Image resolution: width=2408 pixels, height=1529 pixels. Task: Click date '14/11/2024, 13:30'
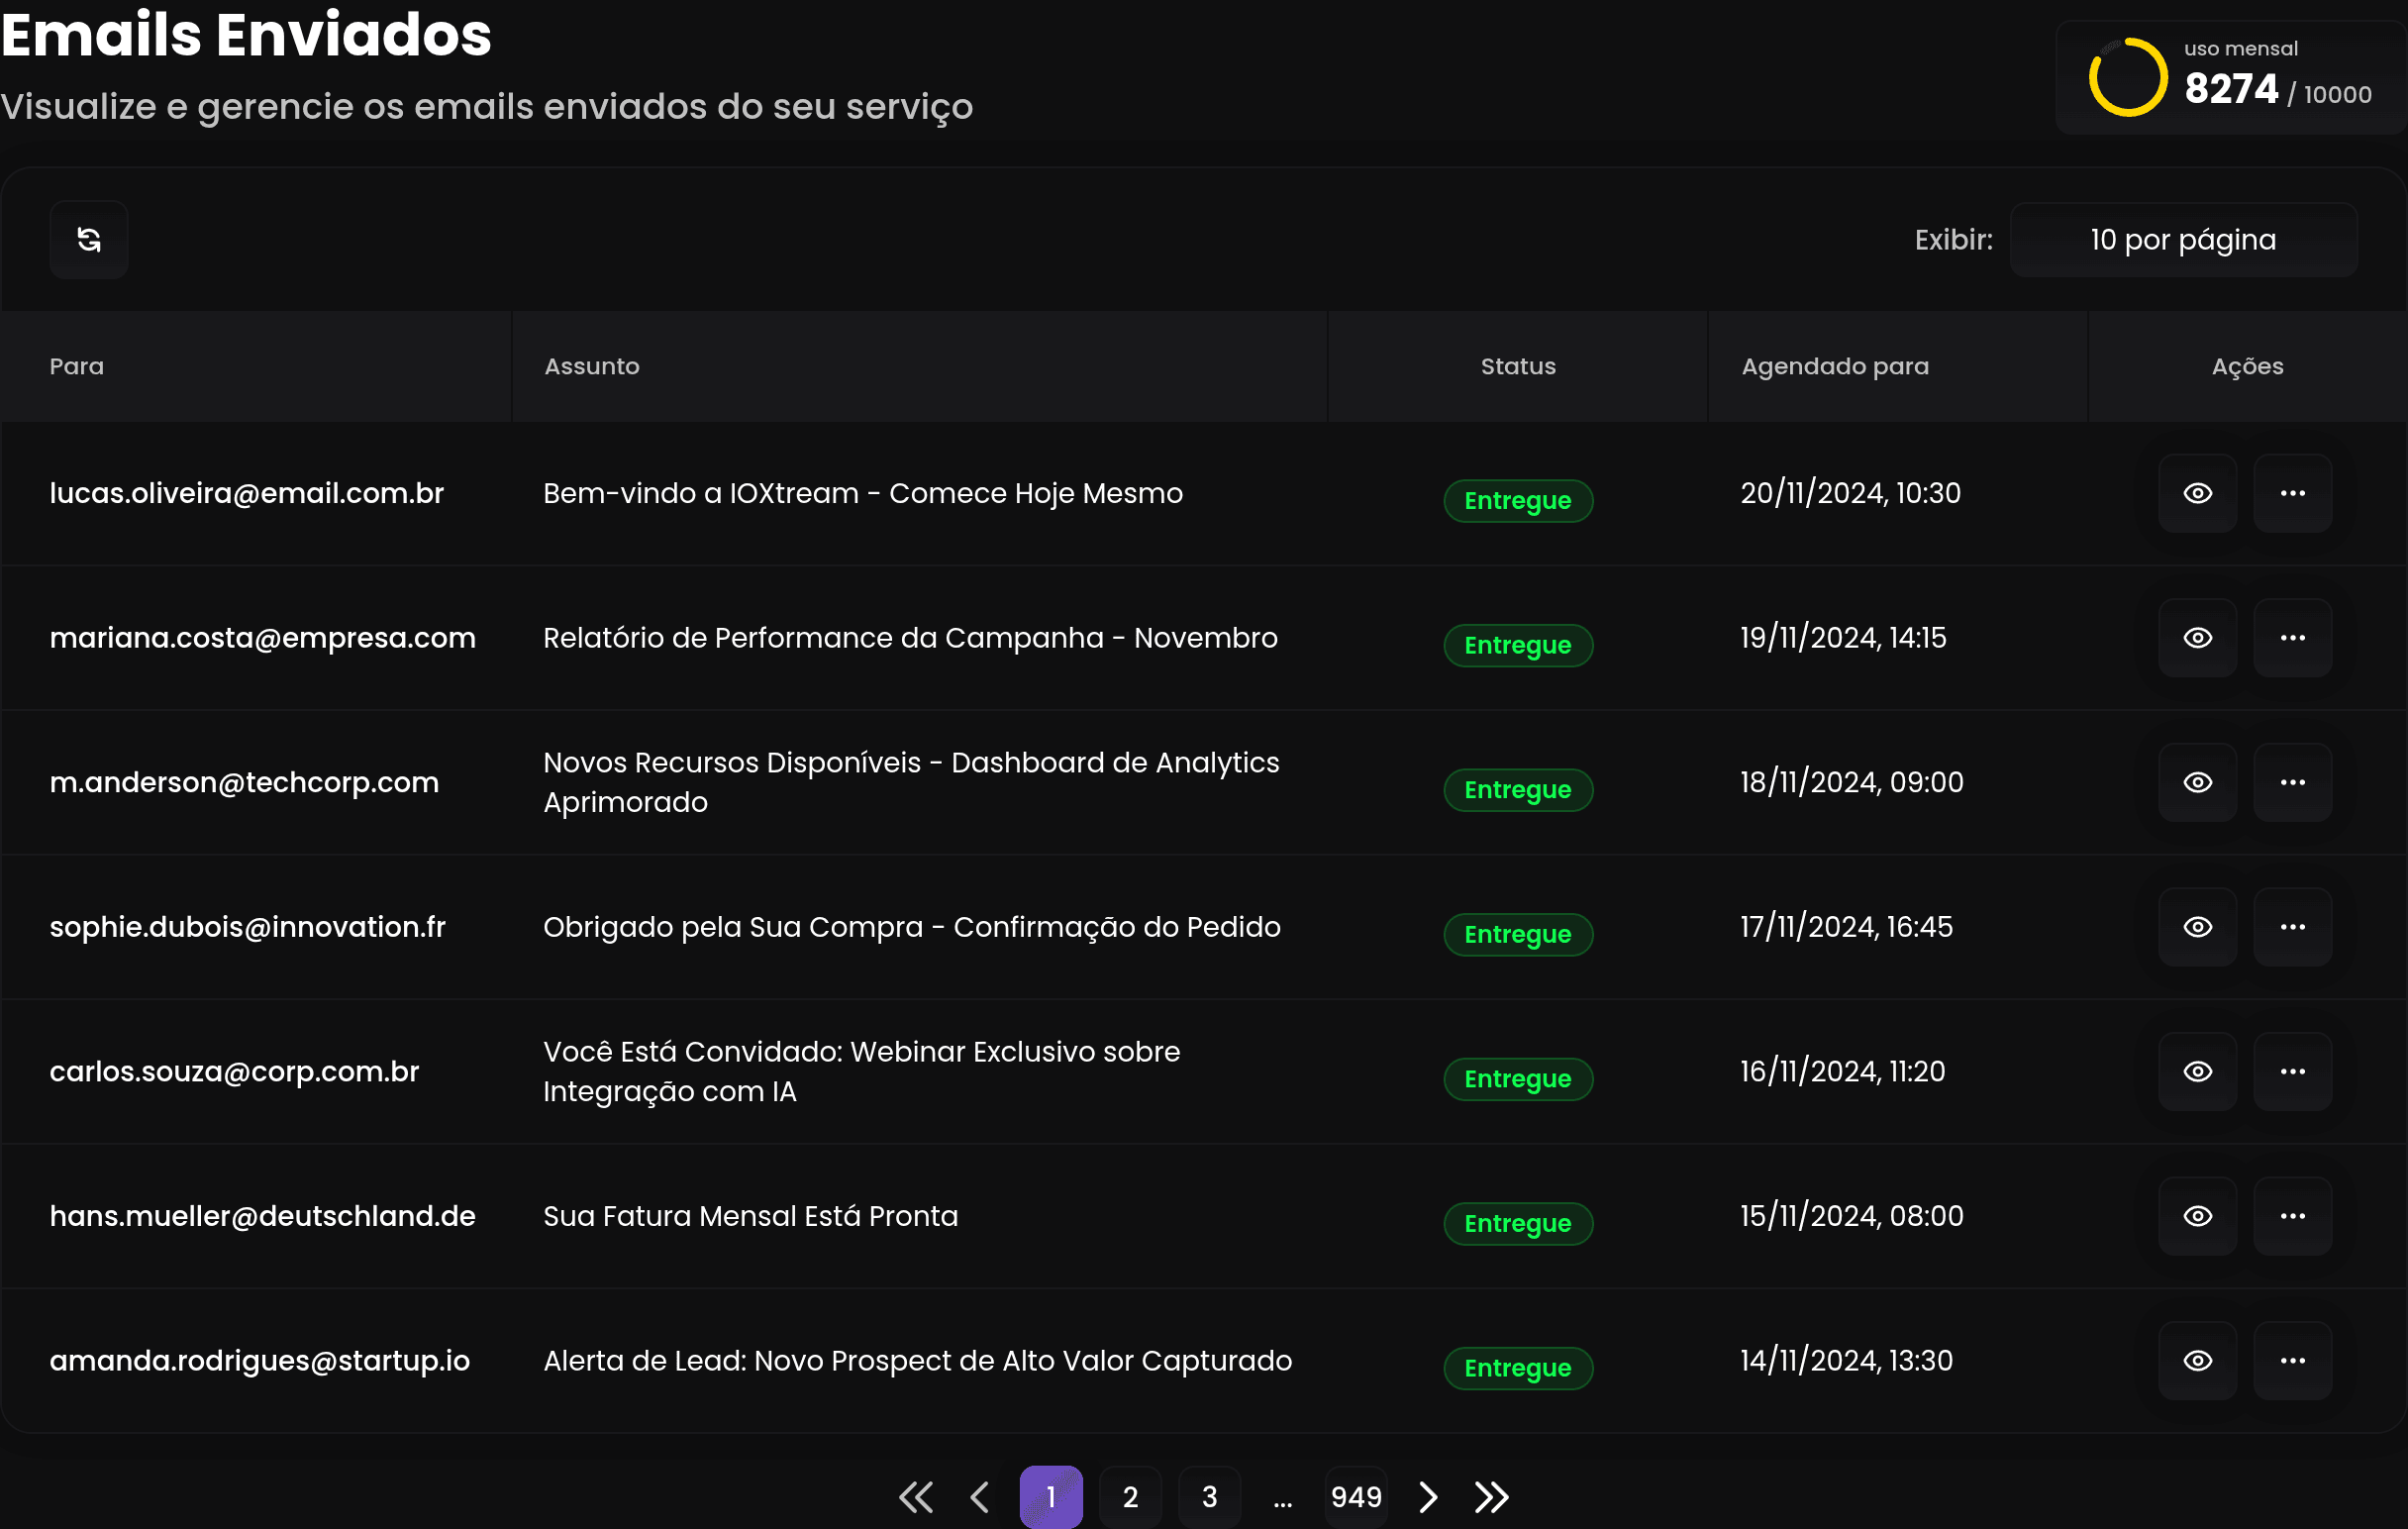tap(1846, 1360)
